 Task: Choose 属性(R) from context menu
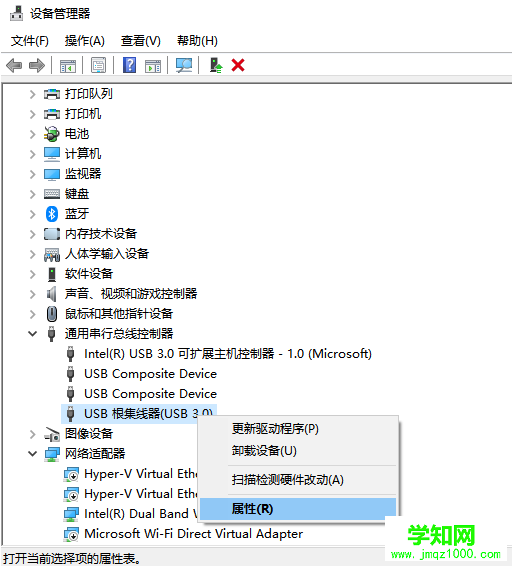tap(298, 509)
